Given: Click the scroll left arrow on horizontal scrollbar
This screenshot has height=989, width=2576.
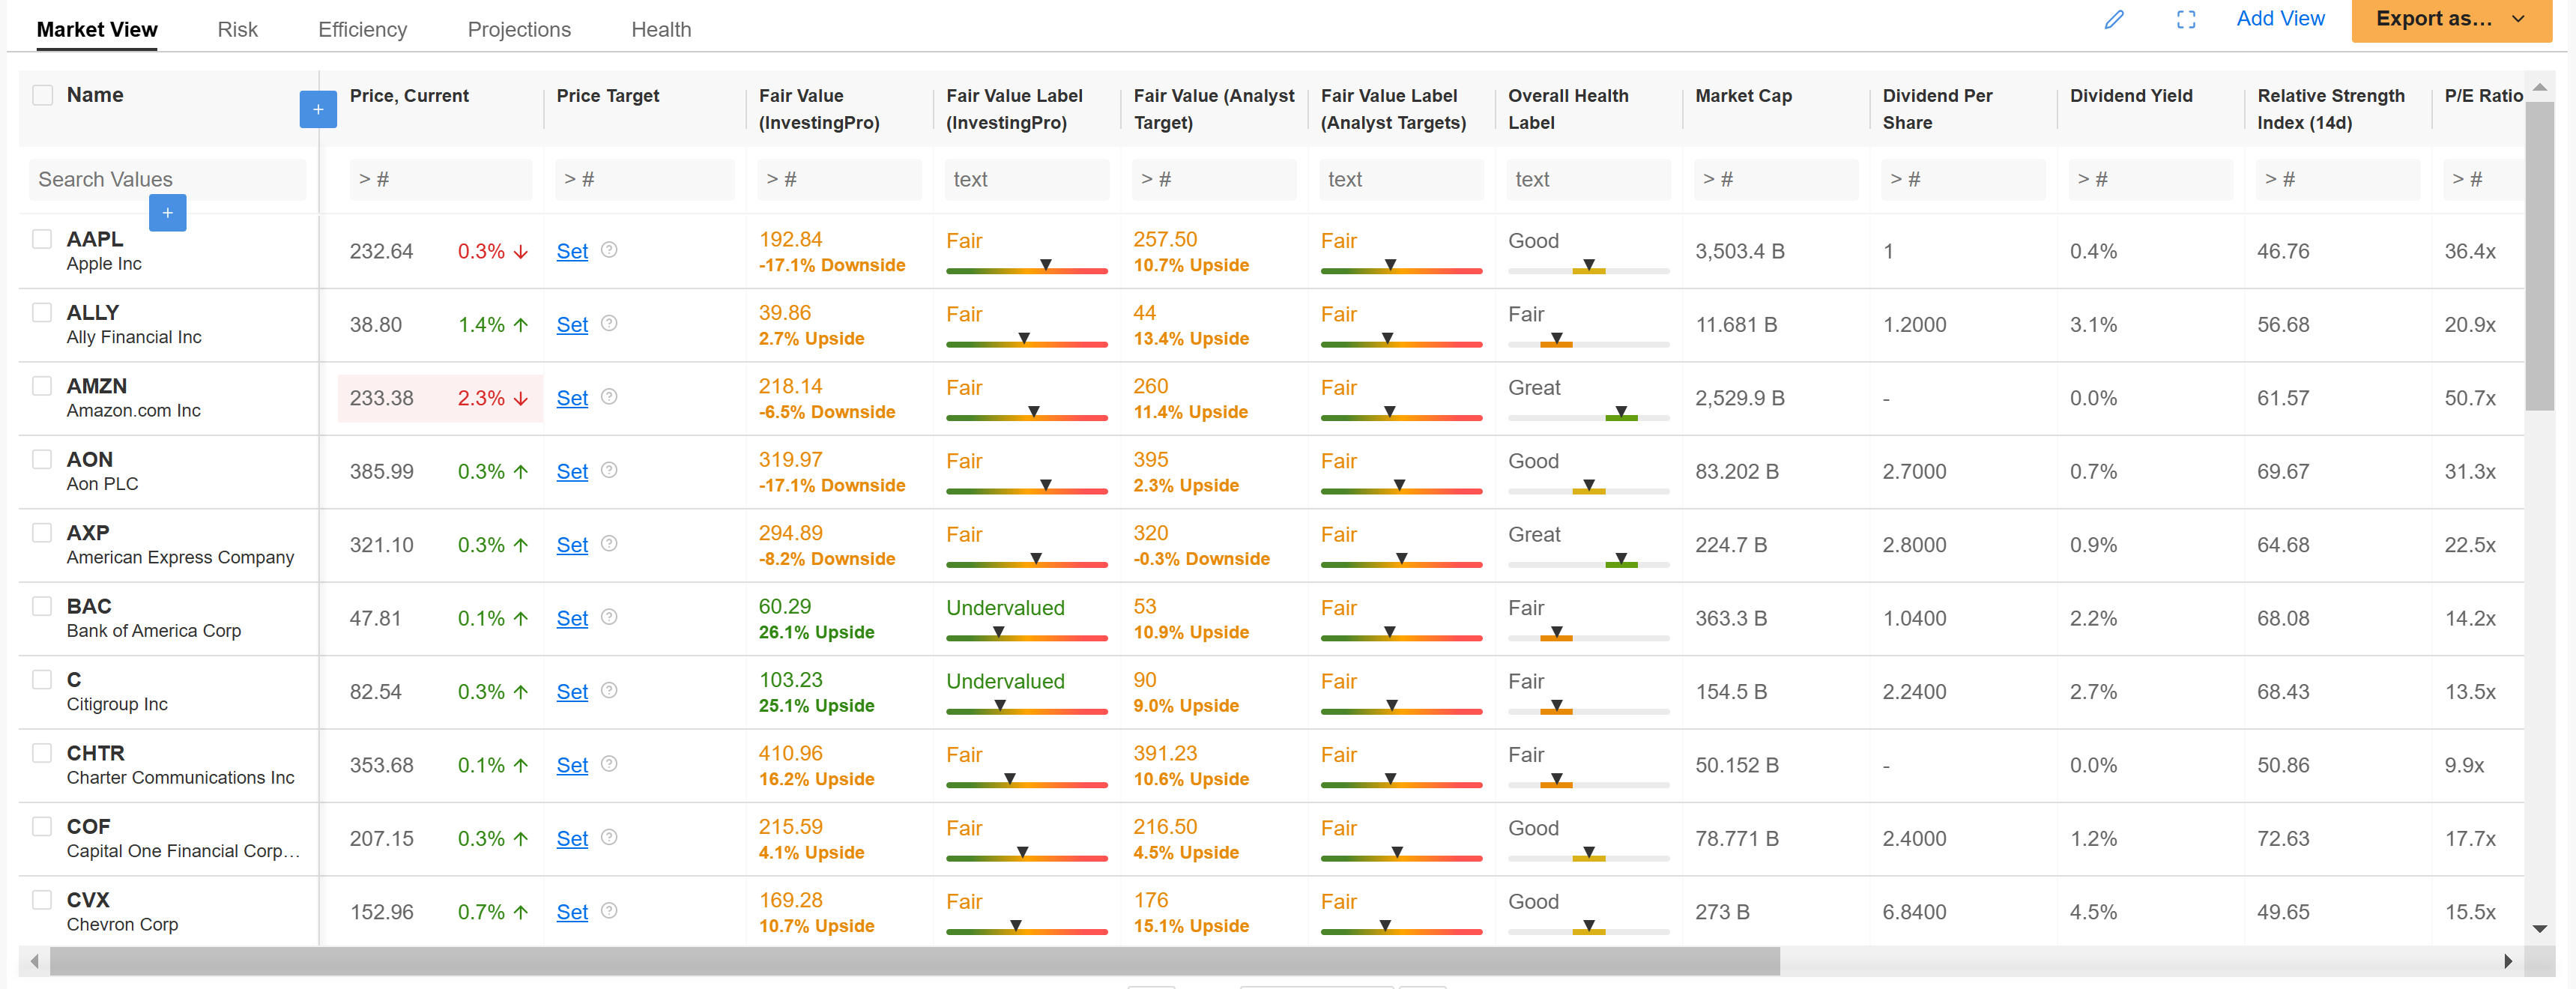Looking at the screenshot, I should pos(35,961).
